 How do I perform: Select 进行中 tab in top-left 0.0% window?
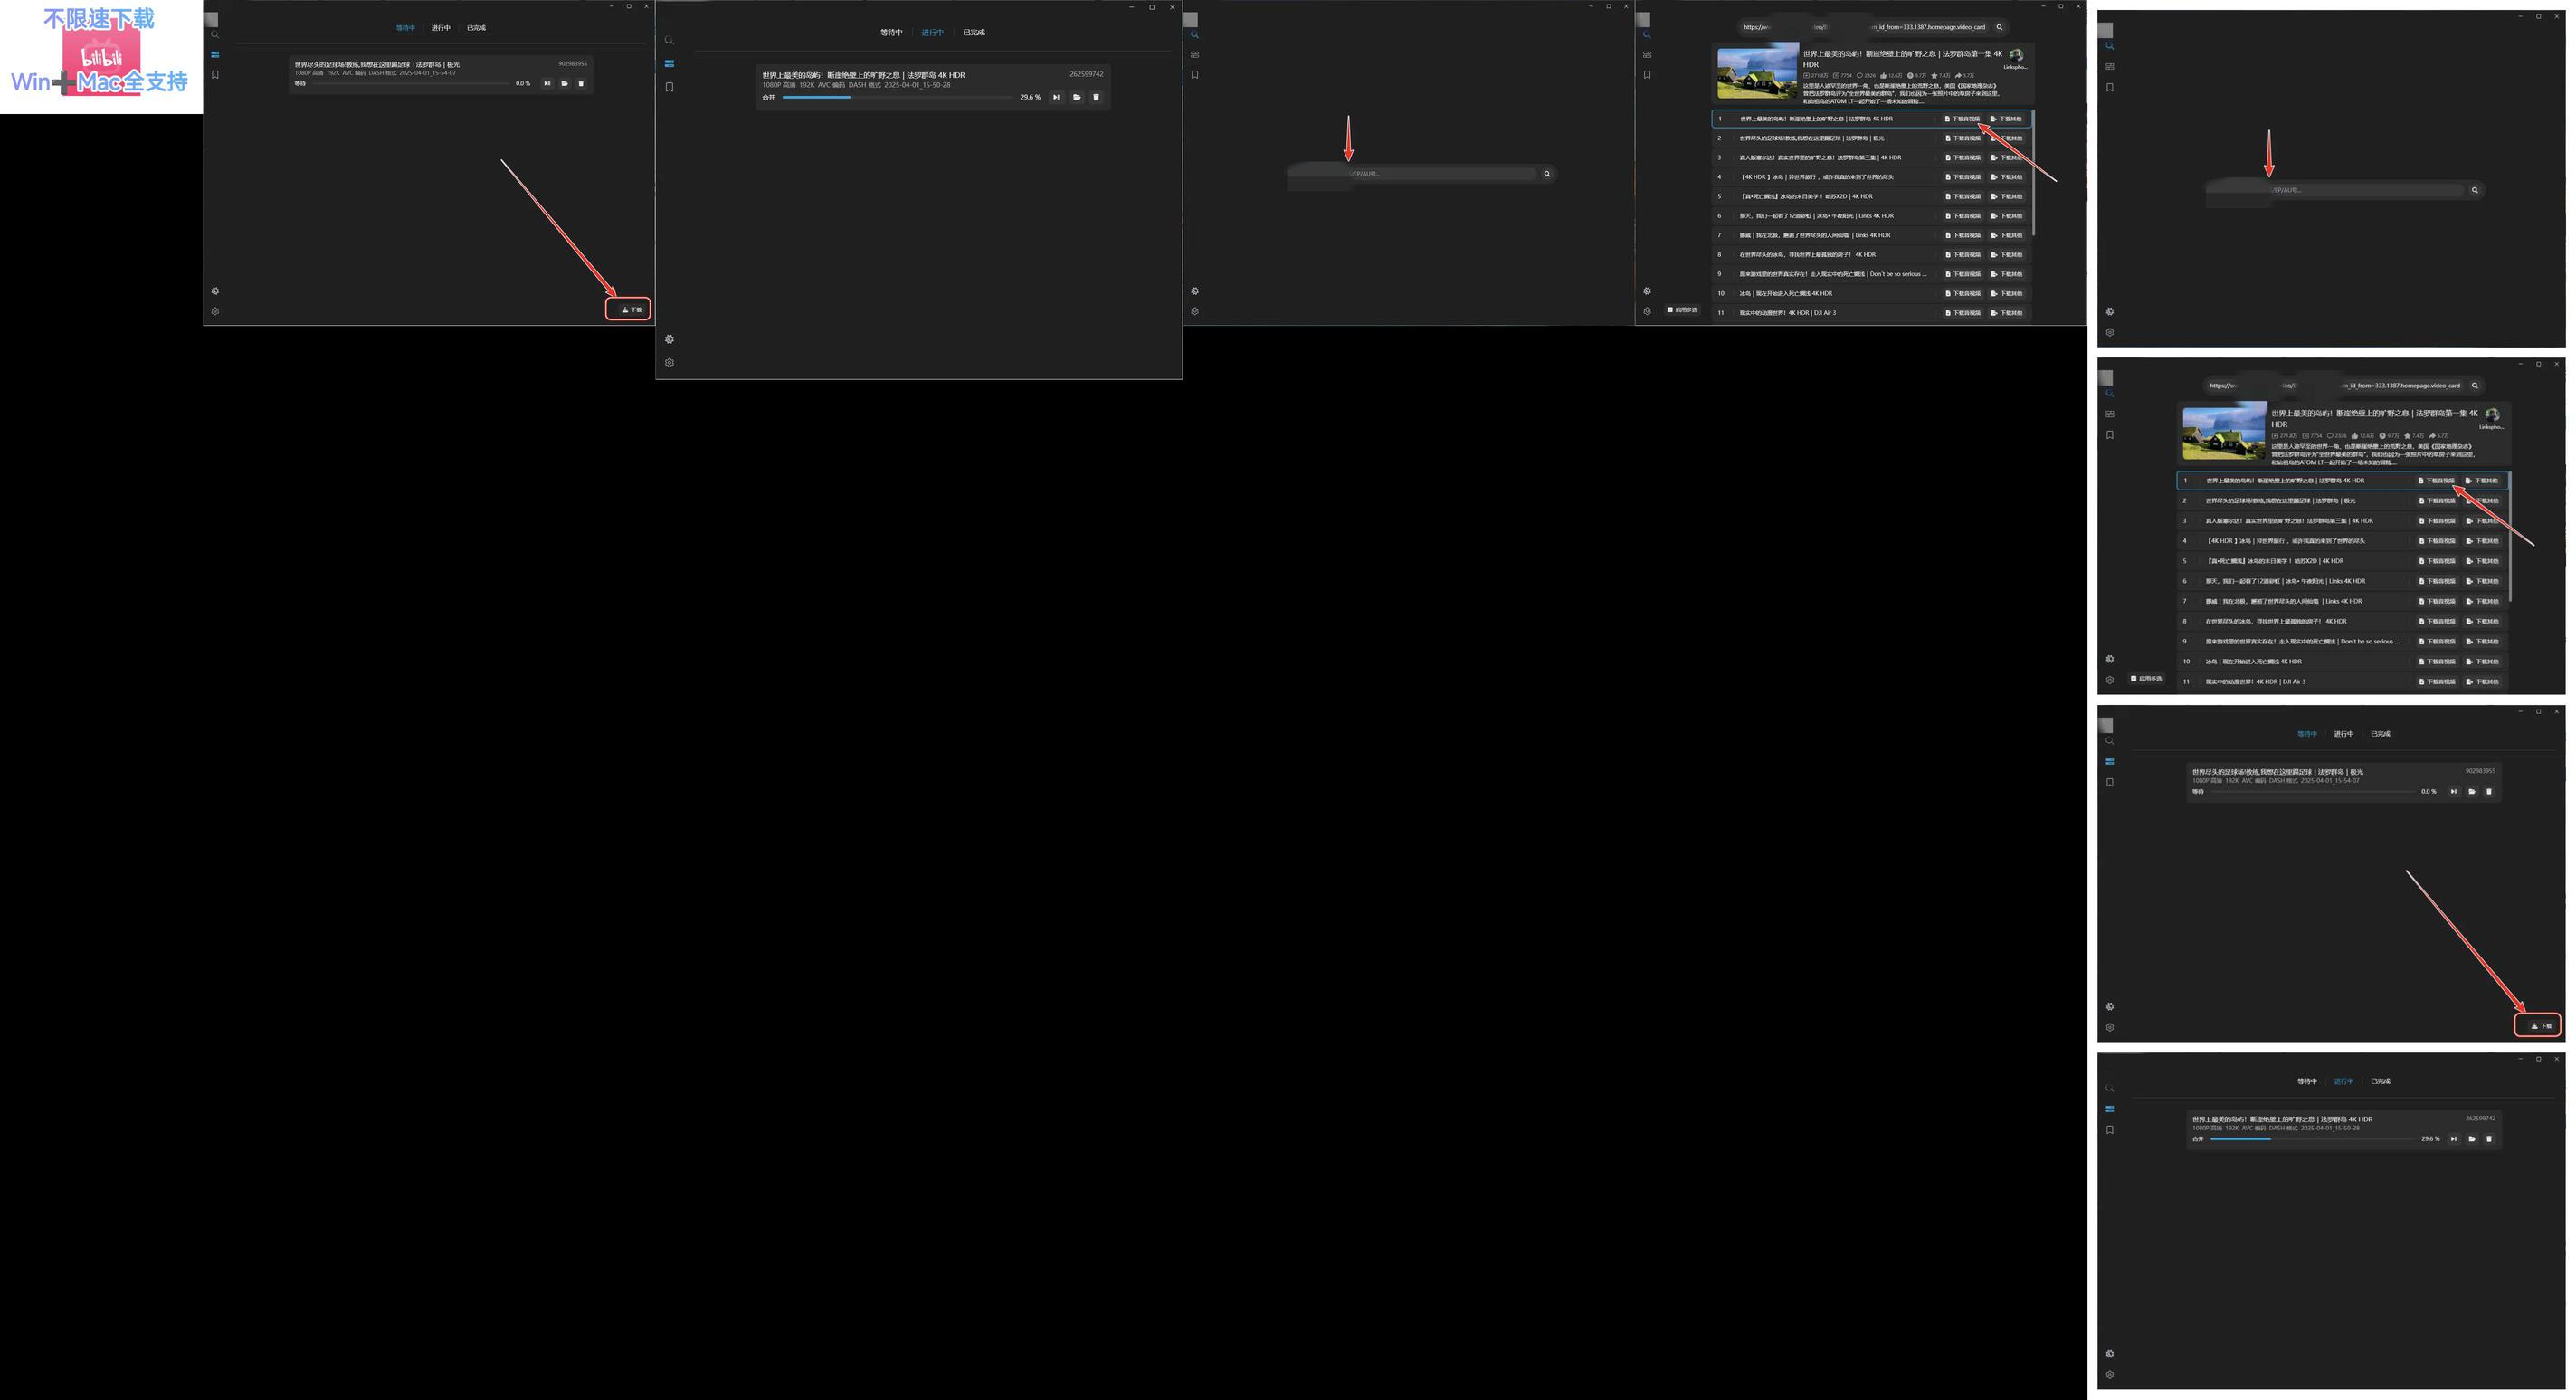pos(440,28)
